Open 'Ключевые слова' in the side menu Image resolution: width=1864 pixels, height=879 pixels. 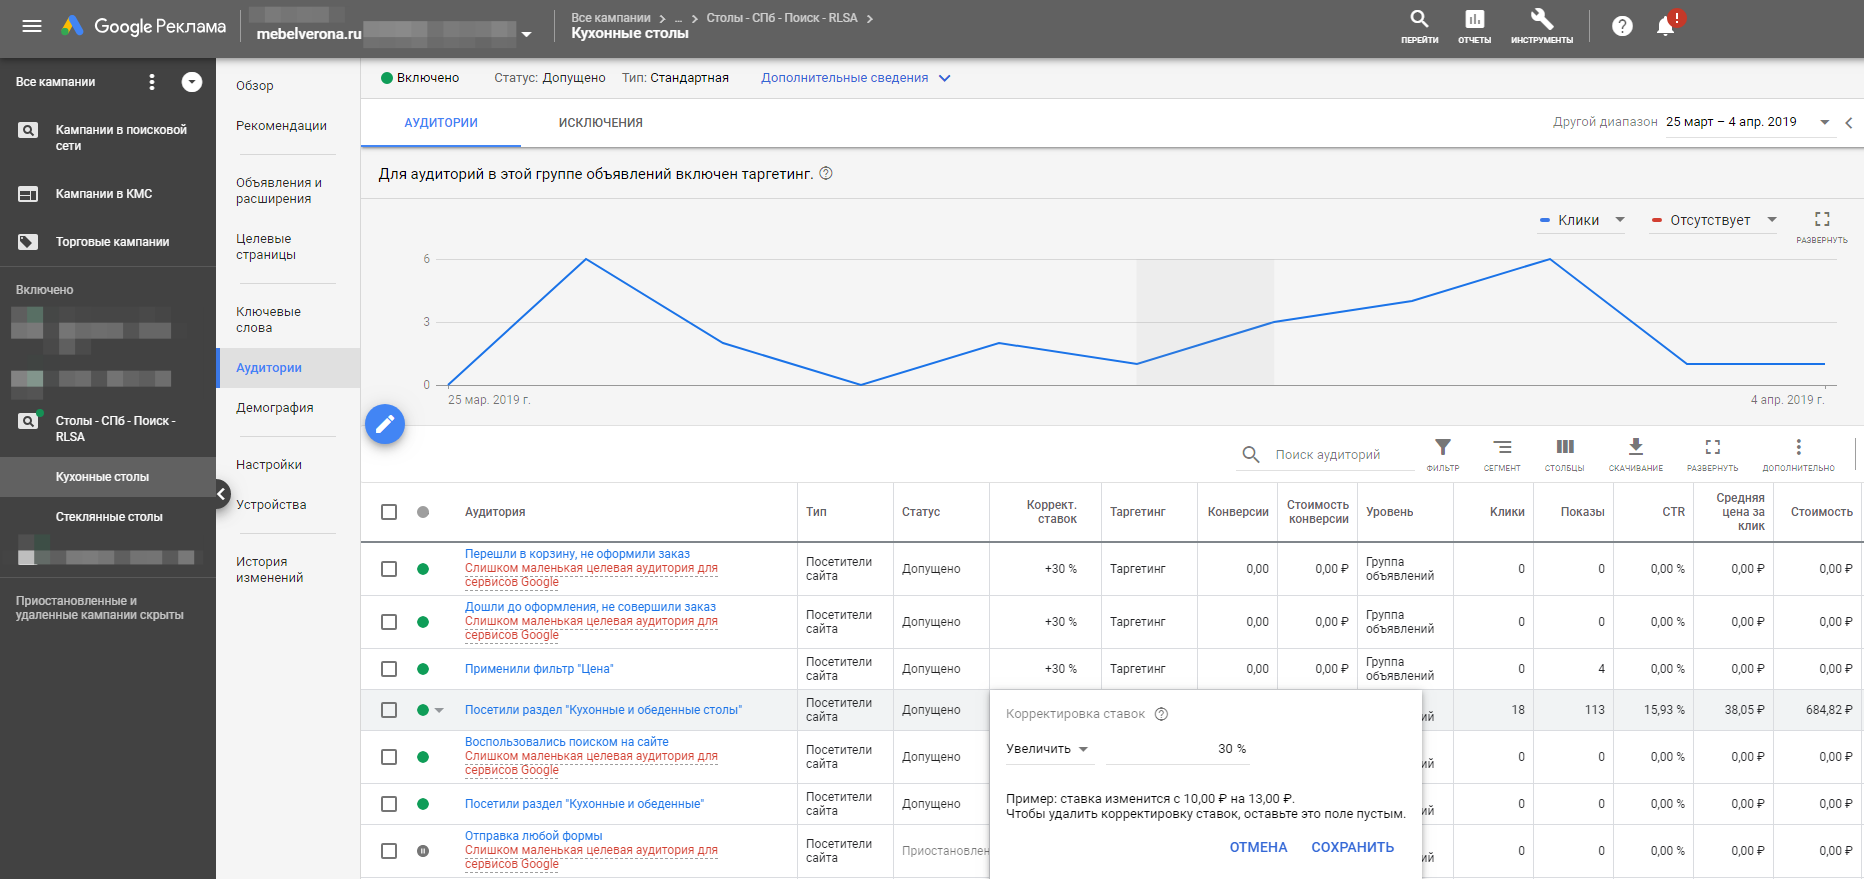268,320
